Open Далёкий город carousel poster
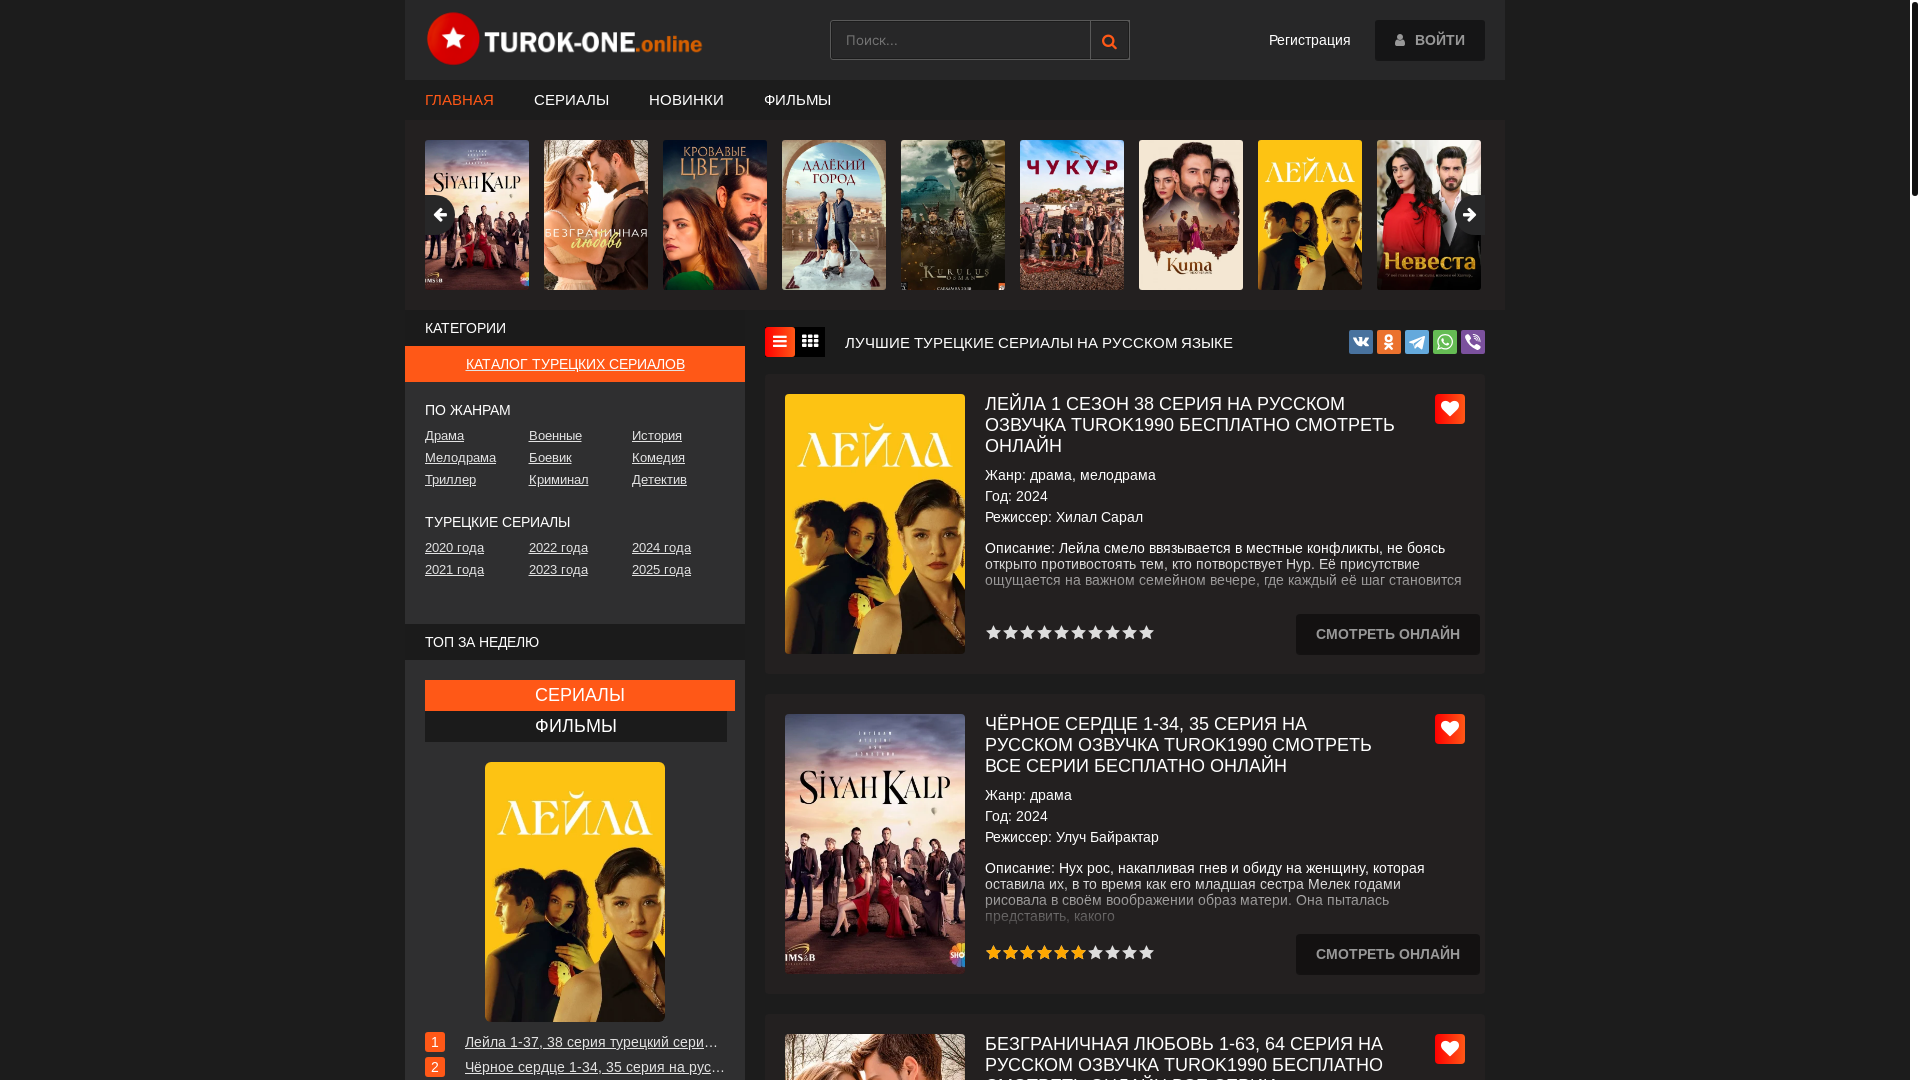 (x=834, y=215)
